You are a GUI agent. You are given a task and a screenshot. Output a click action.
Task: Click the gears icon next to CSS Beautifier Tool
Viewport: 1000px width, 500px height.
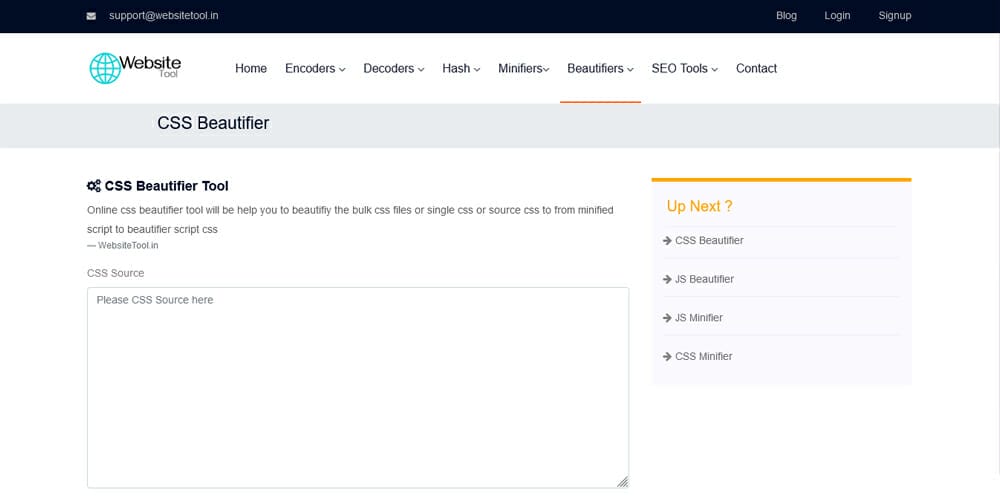tap(94, 186)
